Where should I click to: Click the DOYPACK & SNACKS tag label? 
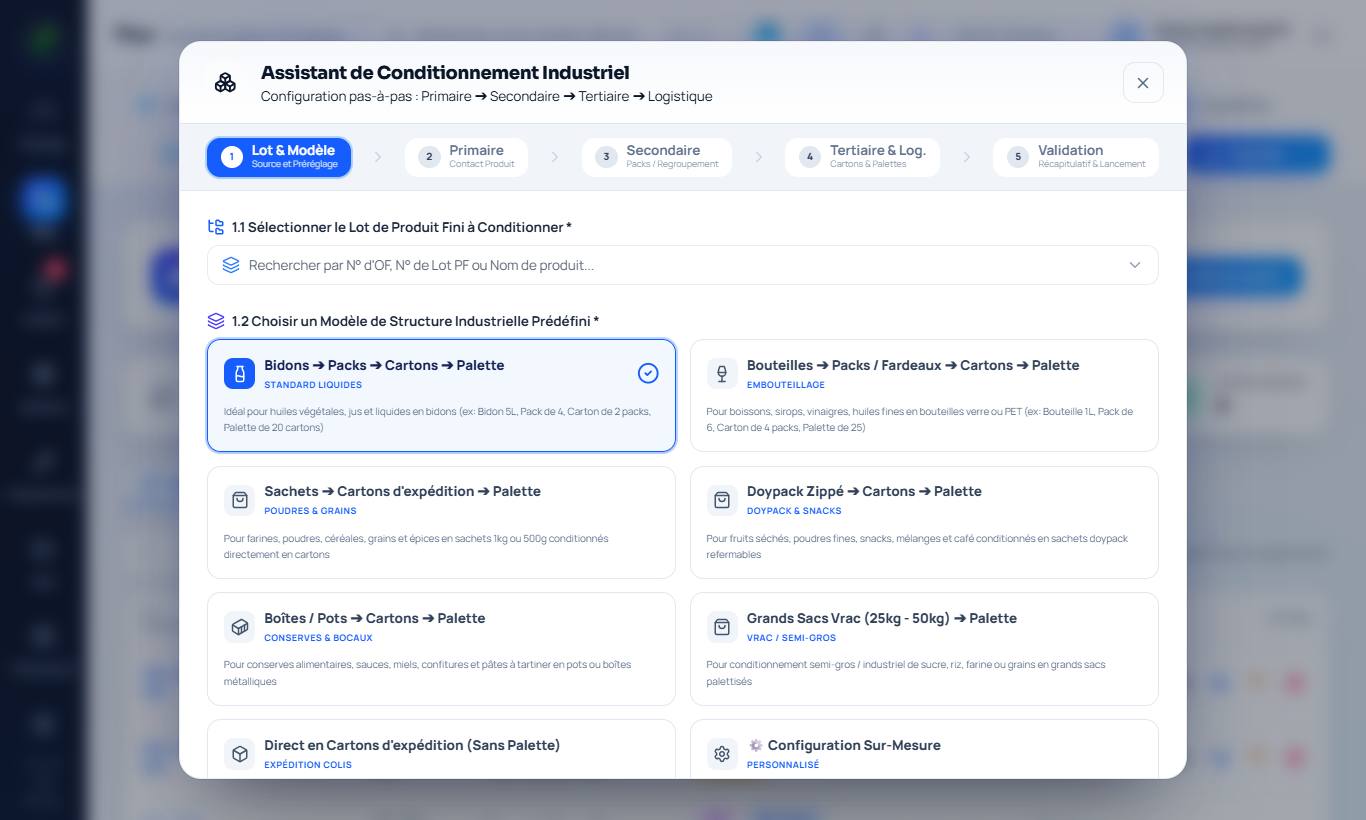coord(794,511)
